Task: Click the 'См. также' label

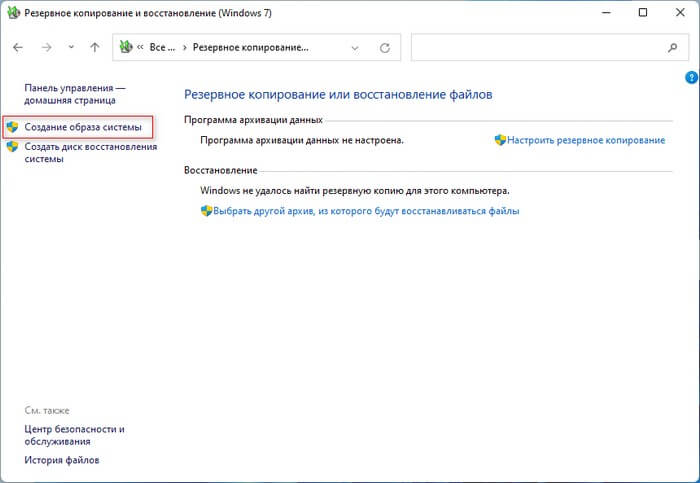Action: 47,411
